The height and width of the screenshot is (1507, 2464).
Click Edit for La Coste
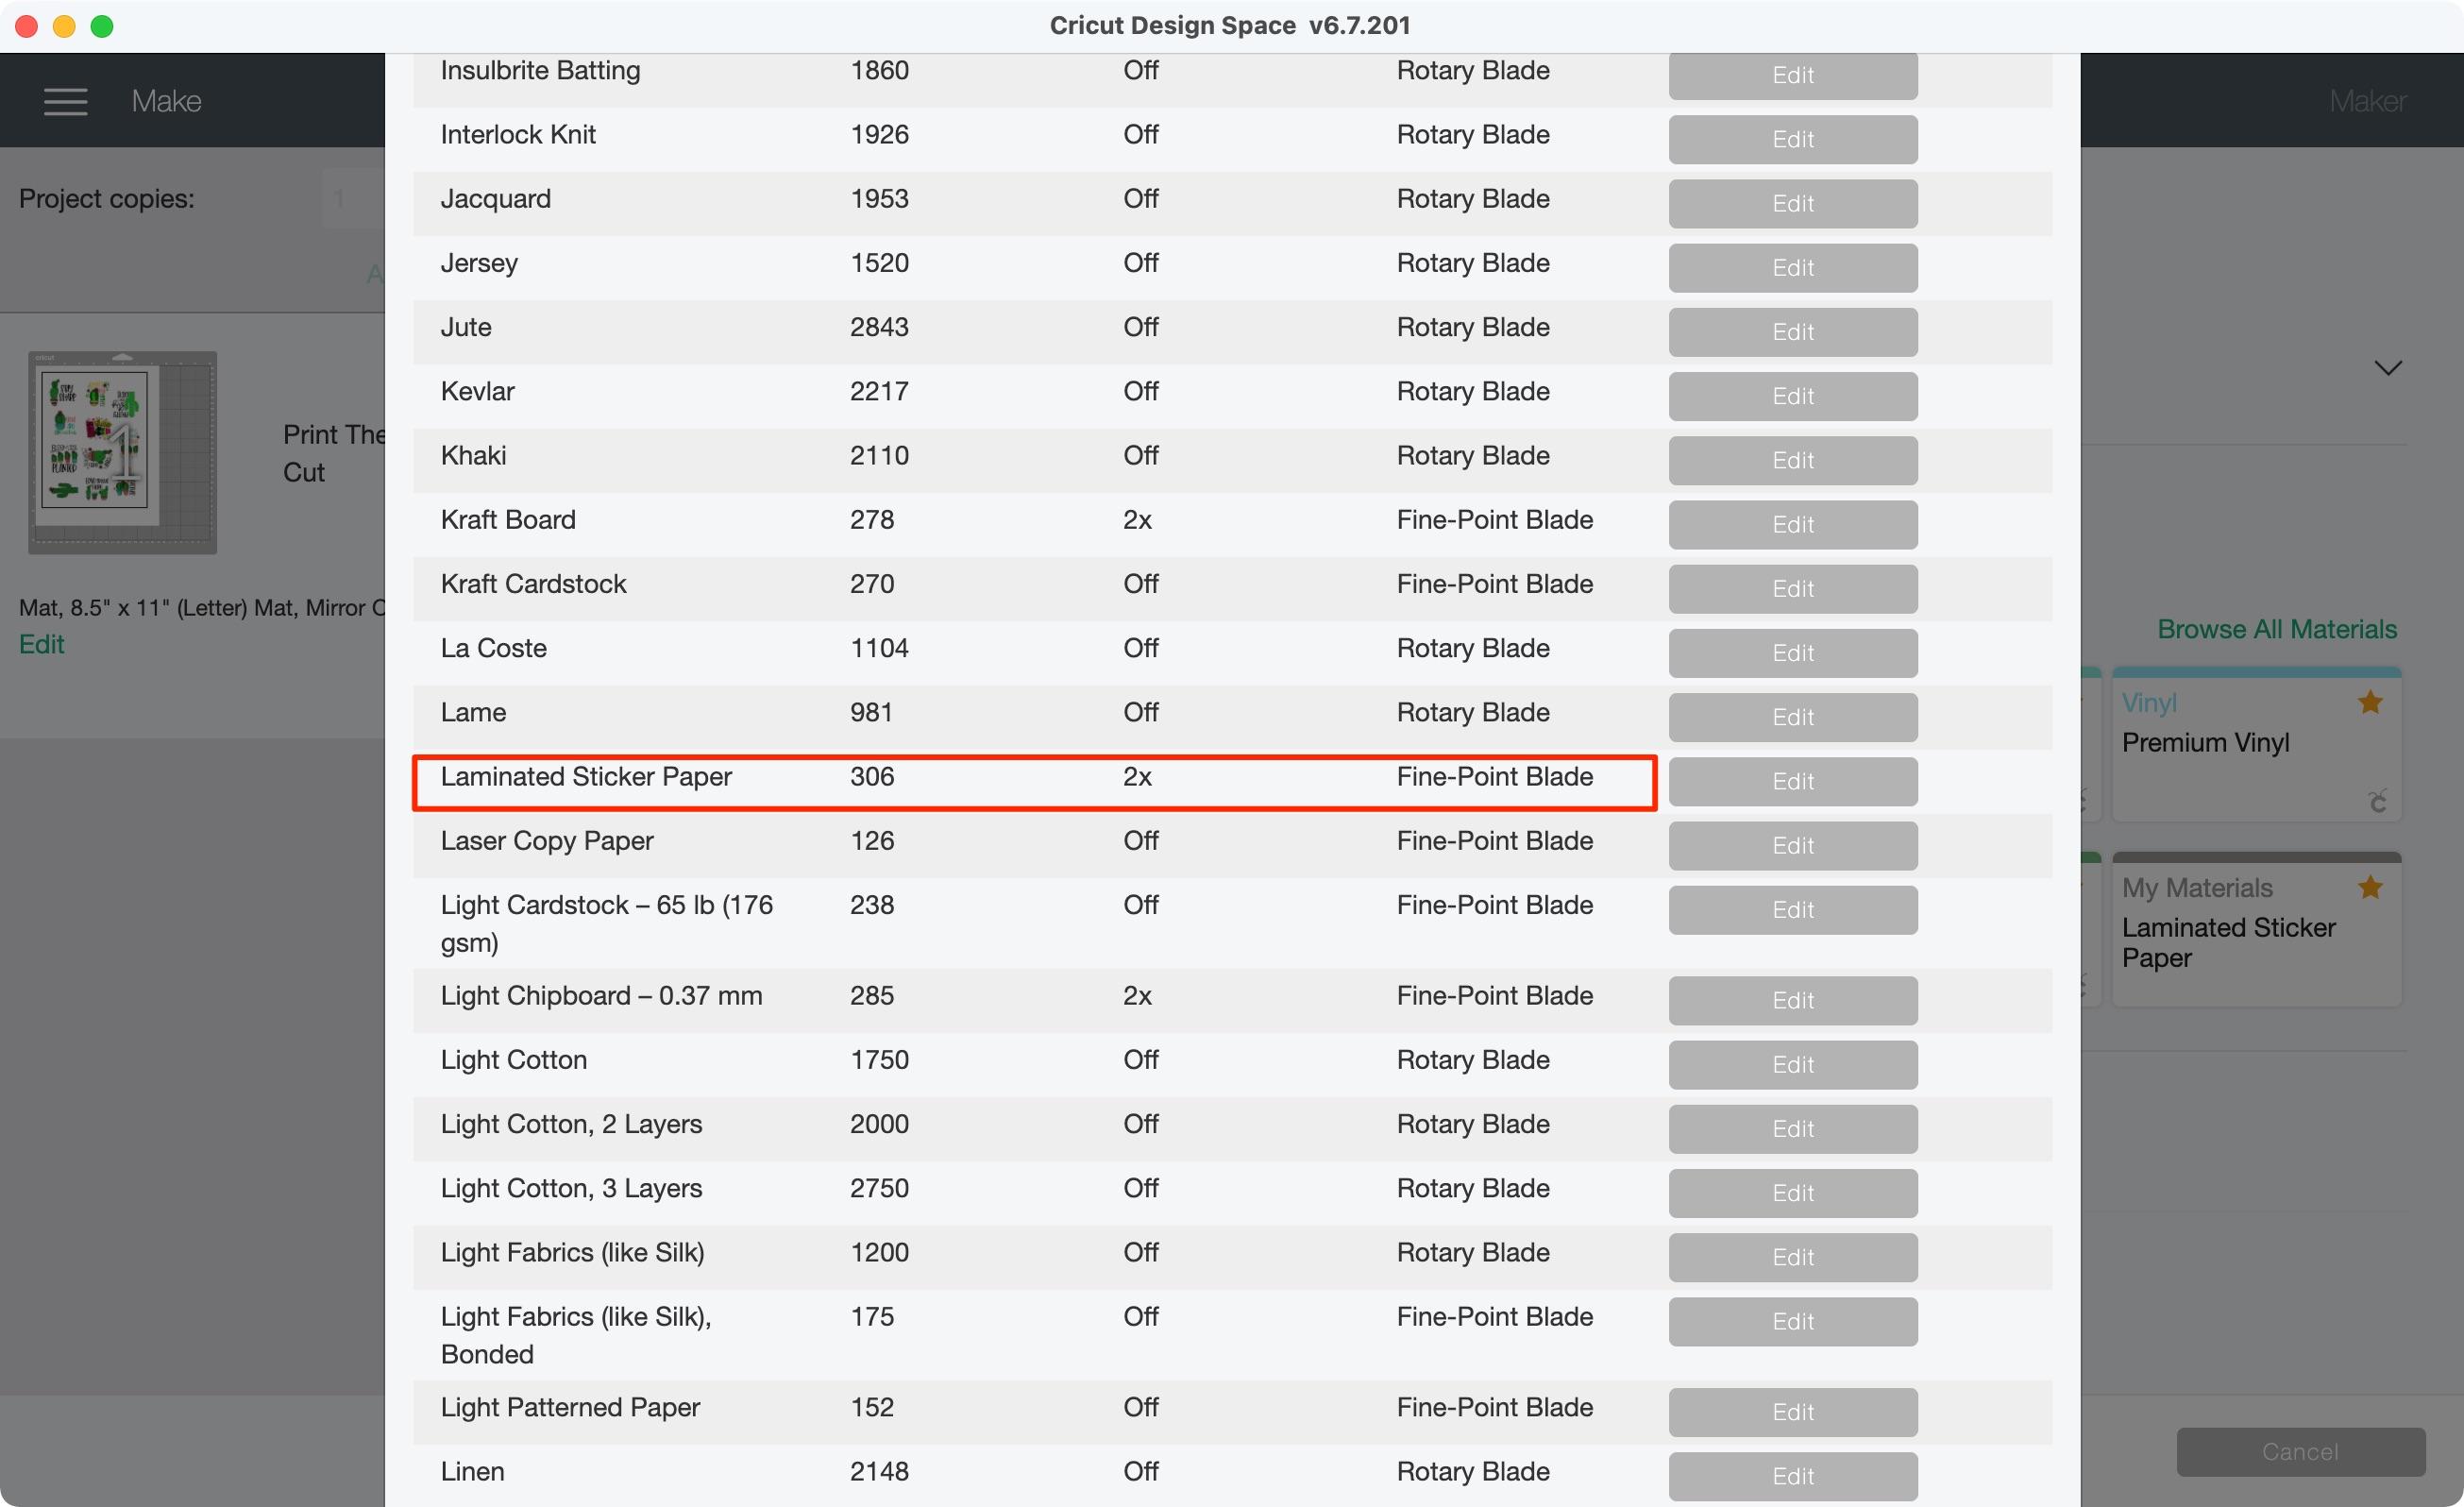click(x=1793, y=652)
